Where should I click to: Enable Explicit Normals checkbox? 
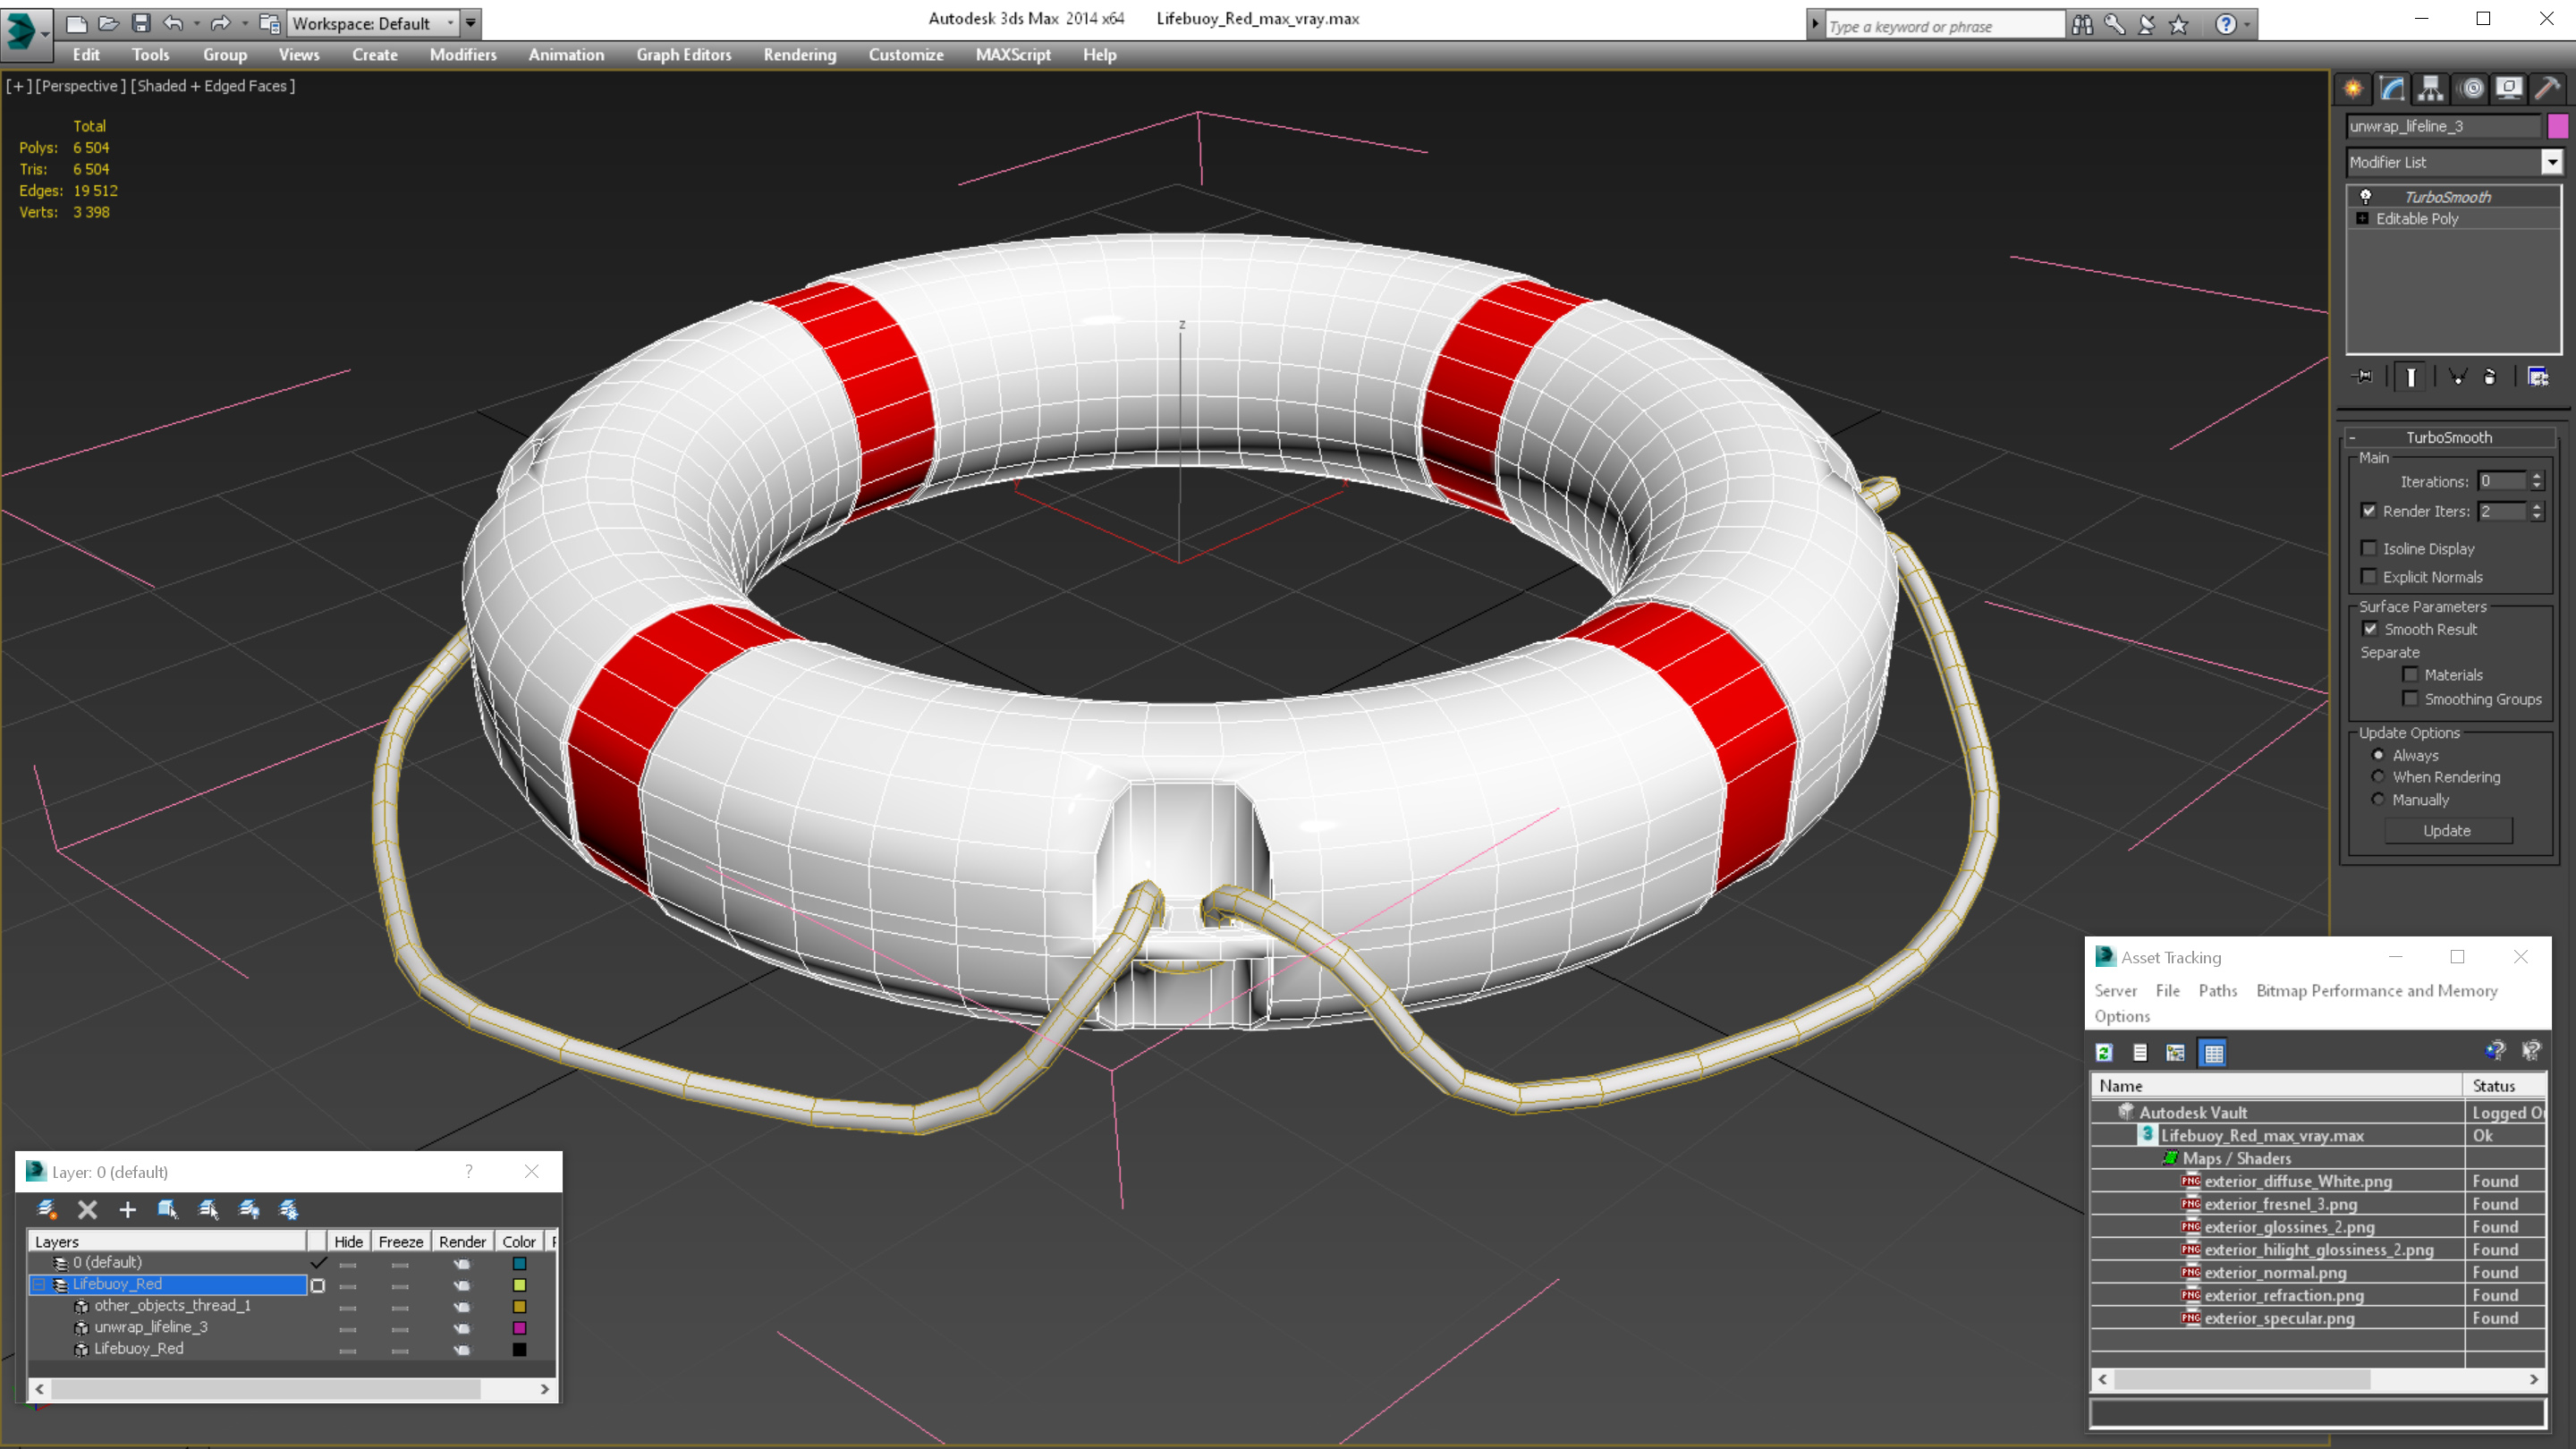pyautogui.click(x=2368, y=576)
